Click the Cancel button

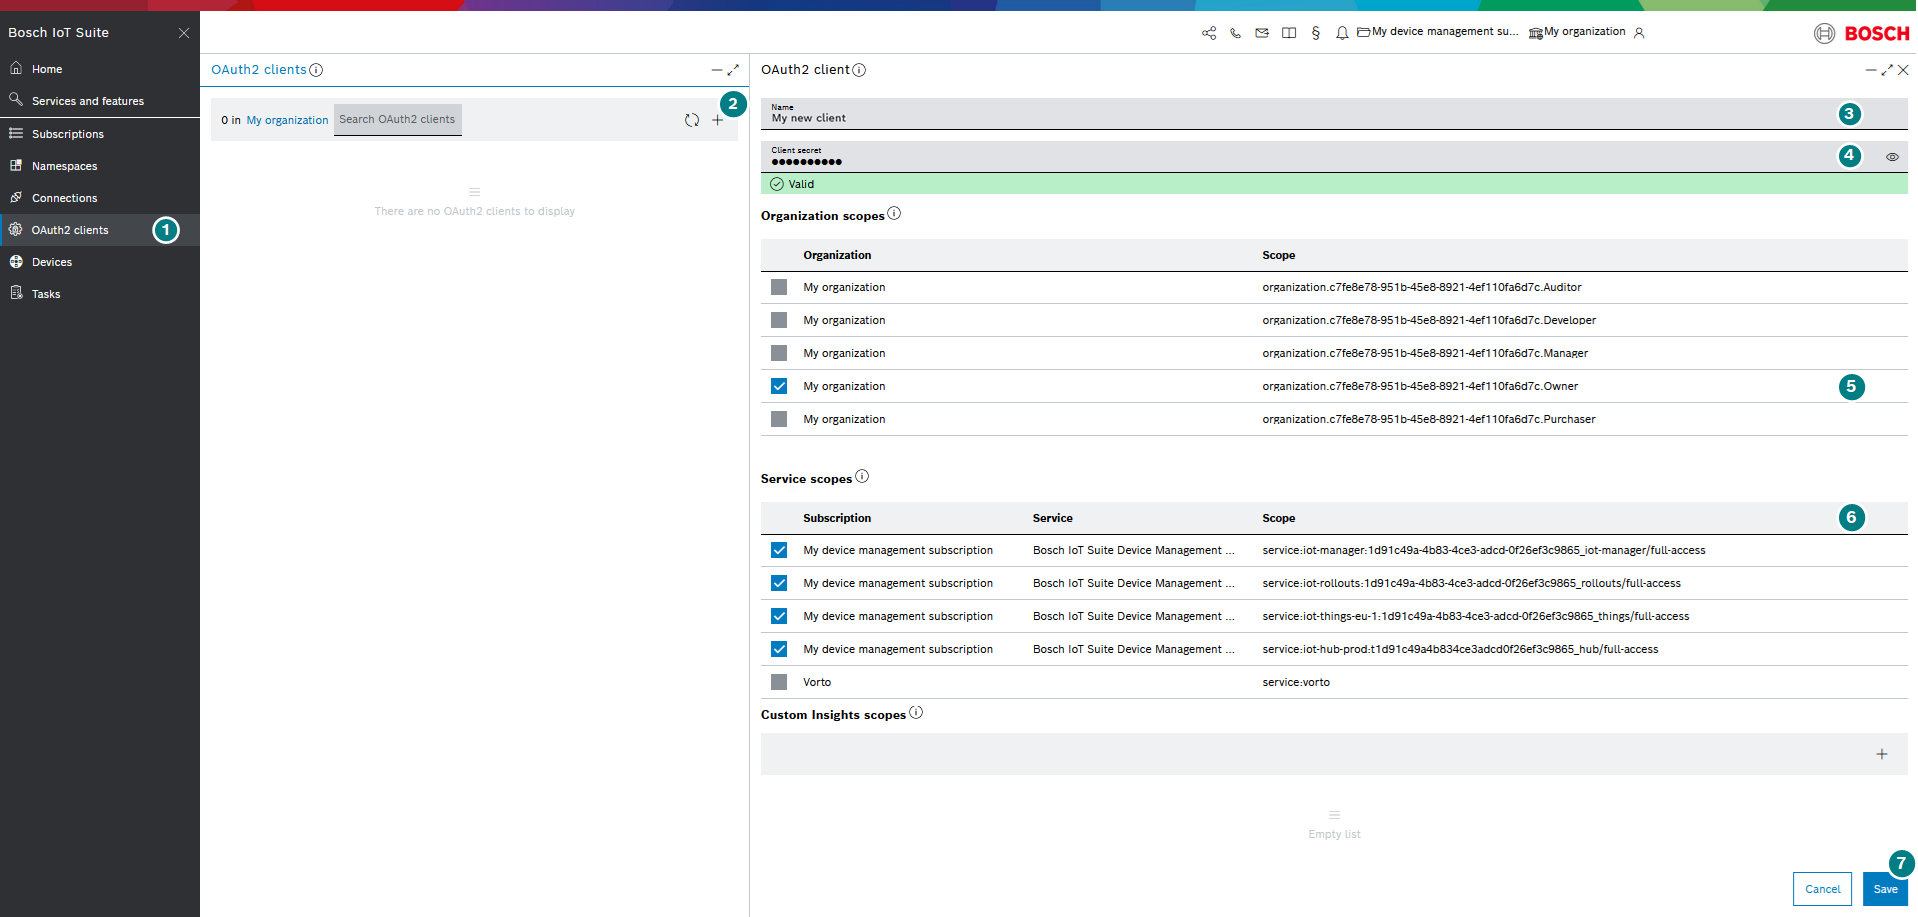pos(1822,889)
